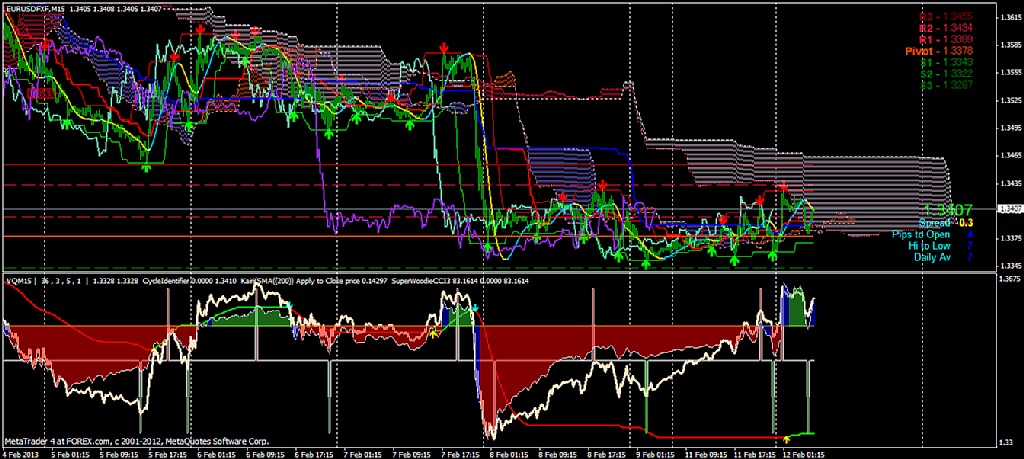This screenshot has height=459, width=1024.
Task: Select the small red label box at the left edge
Action: click(41, 92)
